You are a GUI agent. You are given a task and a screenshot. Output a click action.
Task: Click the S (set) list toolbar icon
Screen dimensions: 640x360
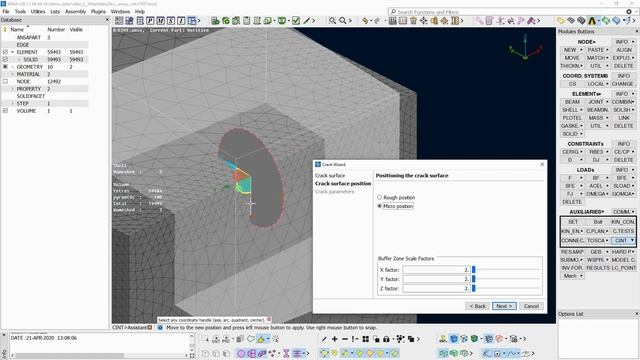[x=171, y=20]
